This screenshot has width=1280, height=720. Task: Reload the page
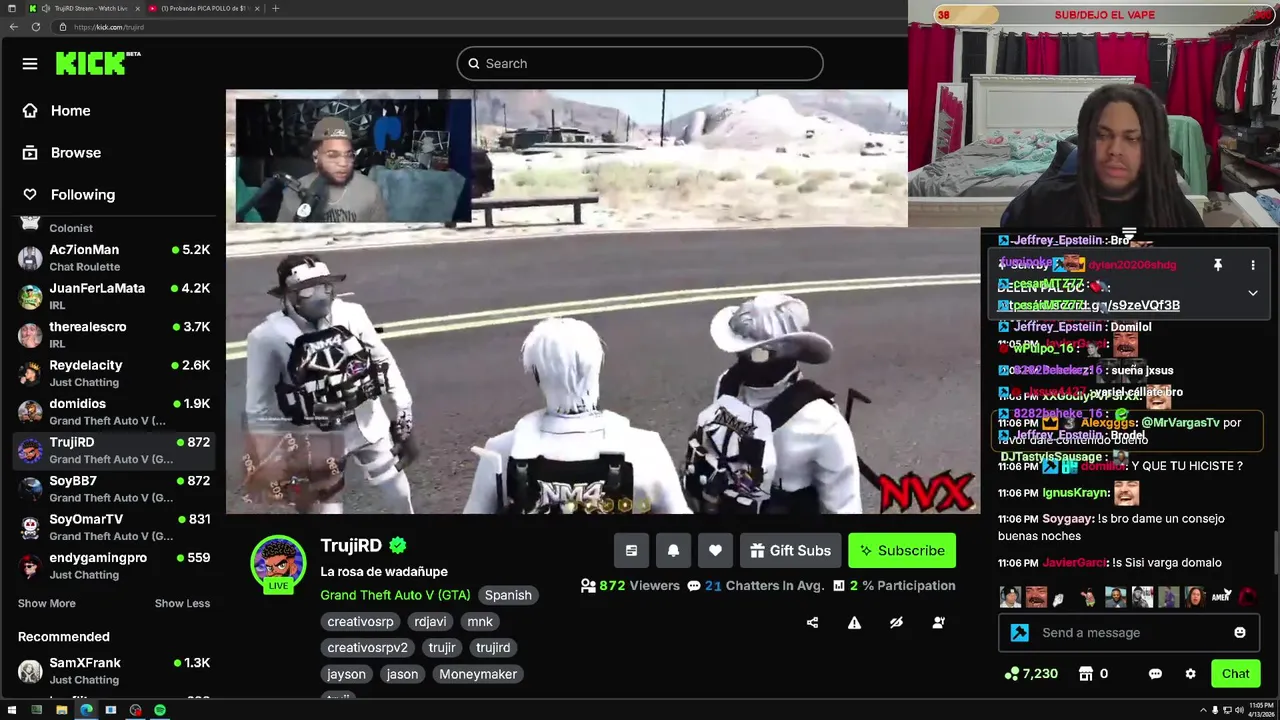click(x=36, y=27)
